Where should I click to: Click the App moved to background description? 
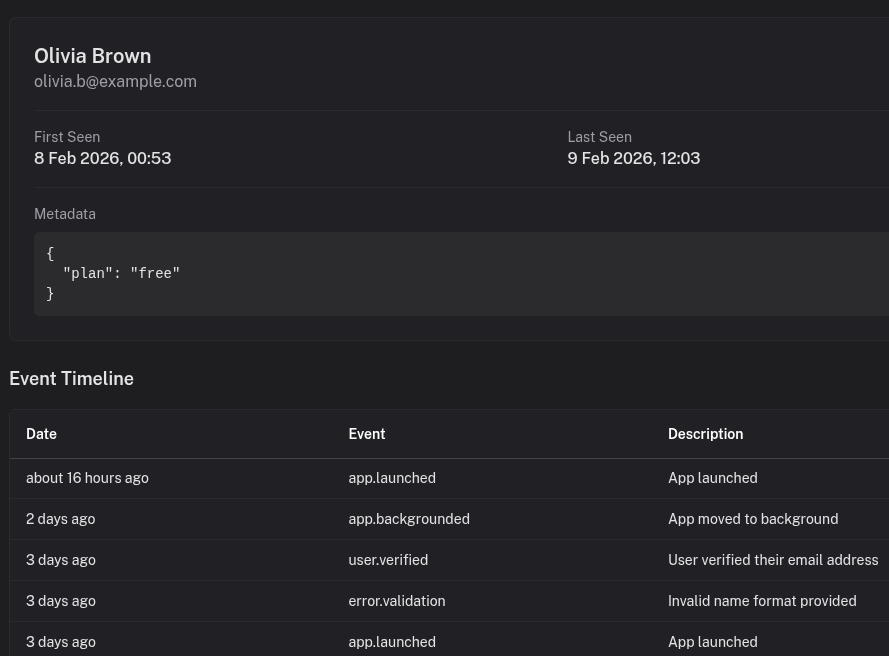(x=753, y=519)
